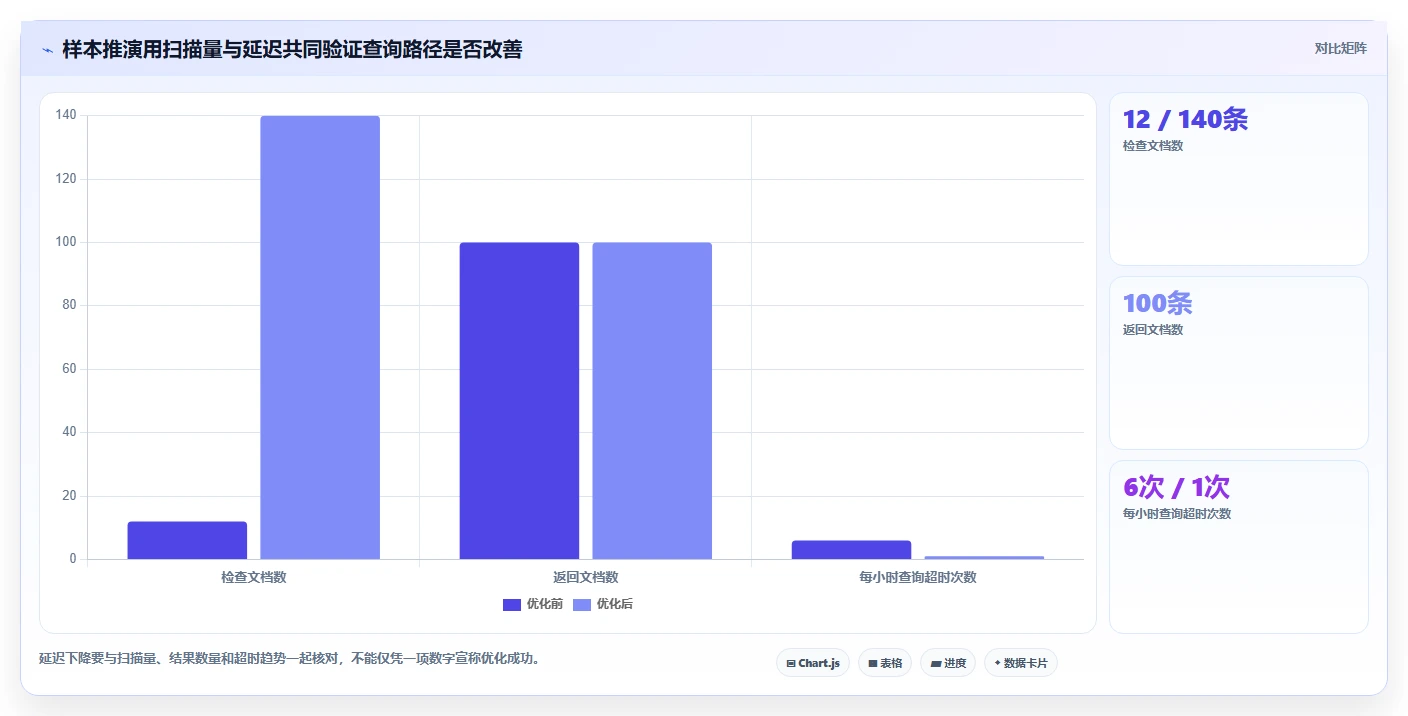The width and height of the screenshot is (1408, 716).
Task: Click the 100条 card value
Action: pos(1157,303)
